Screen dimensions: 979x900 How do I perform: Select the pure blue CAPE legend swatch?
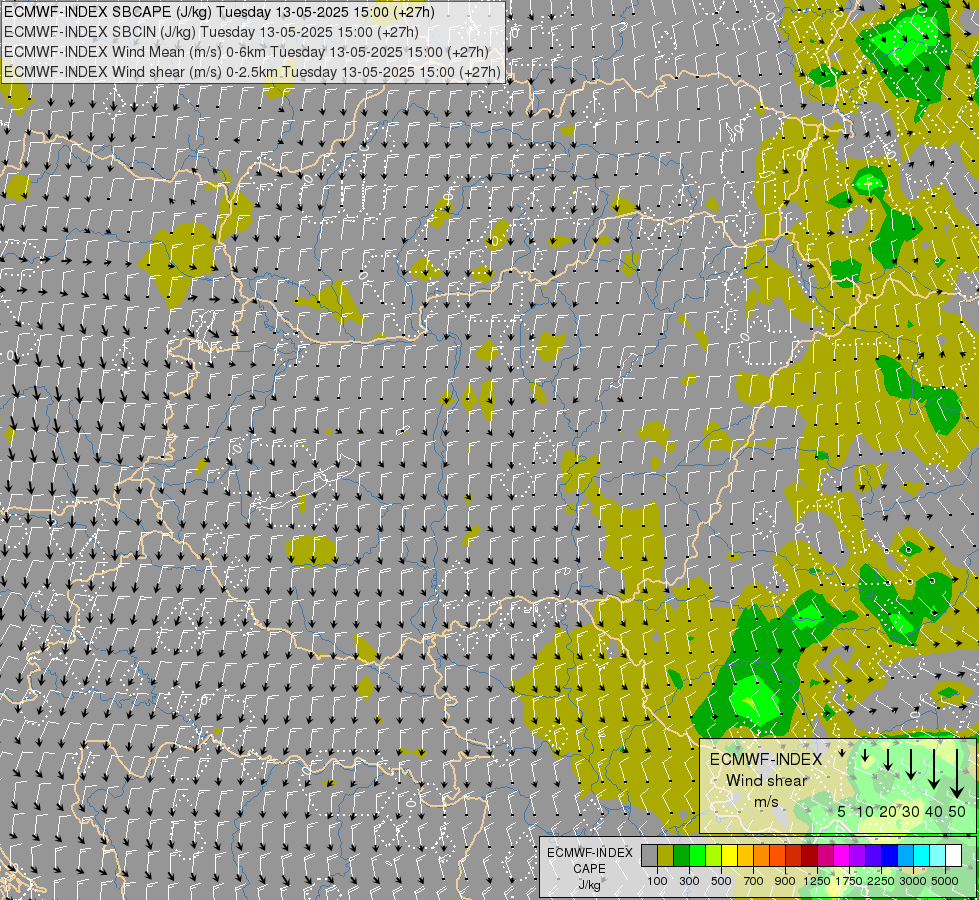tap(890, 855)
